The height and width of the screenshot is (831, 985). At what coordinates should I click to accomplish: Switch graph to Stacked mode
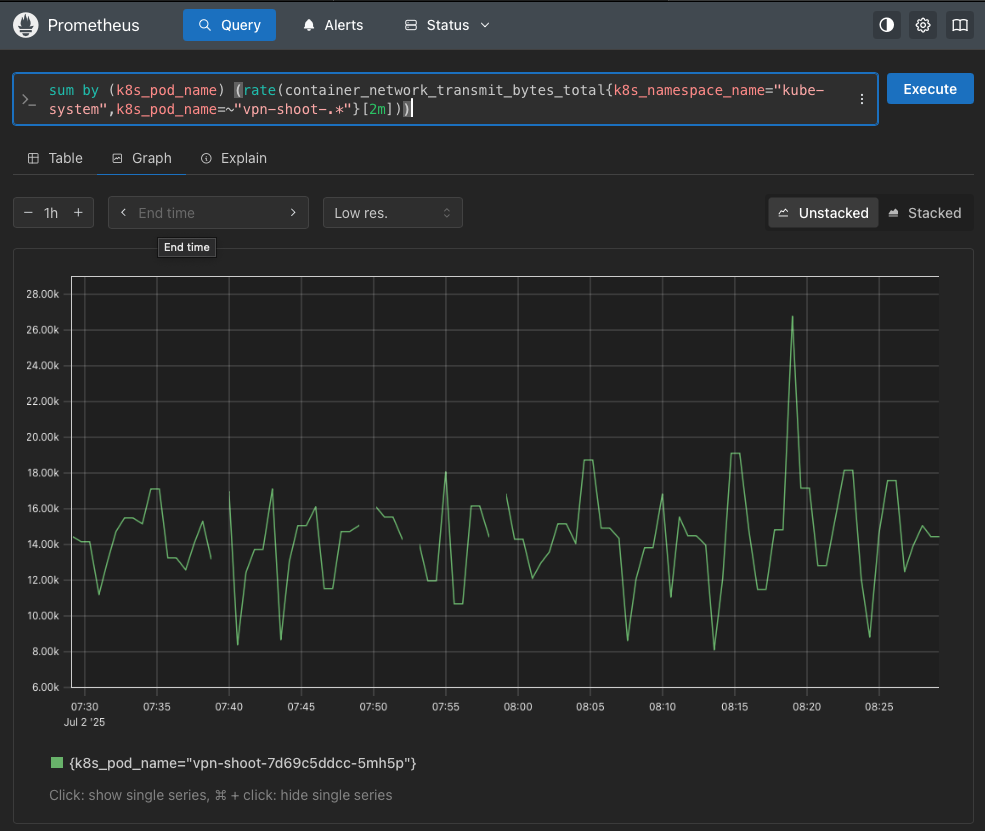pos(924,213)
